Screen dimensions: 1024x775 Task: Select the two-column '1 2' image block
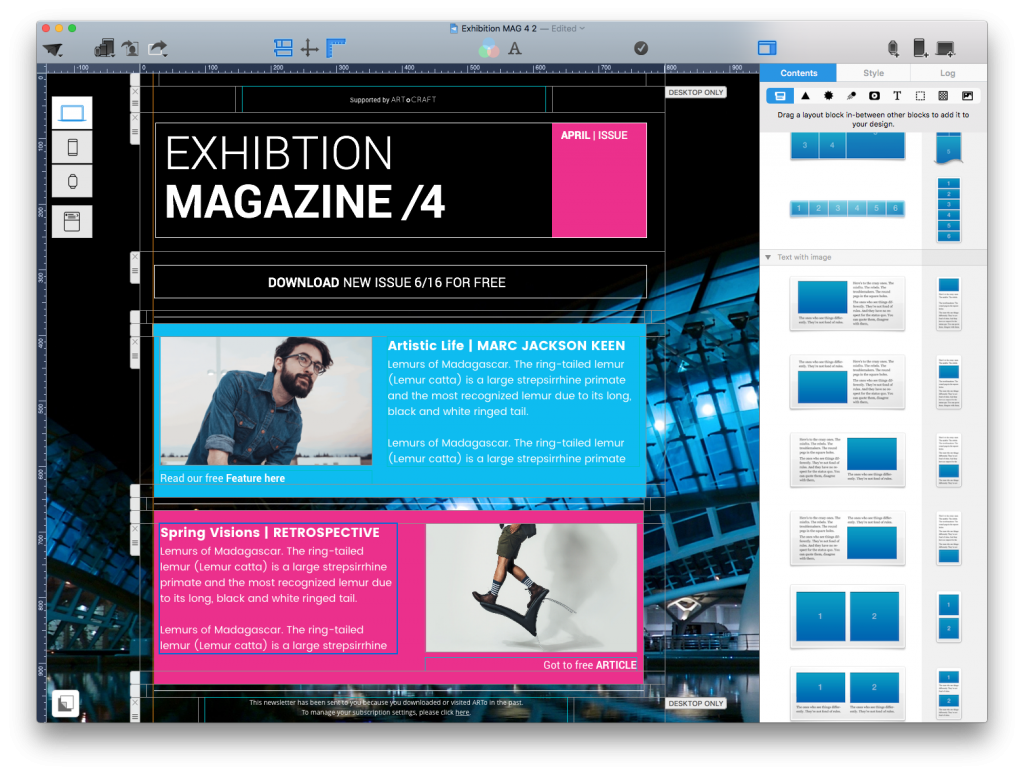pyautogui.click(x=847, y=617)
